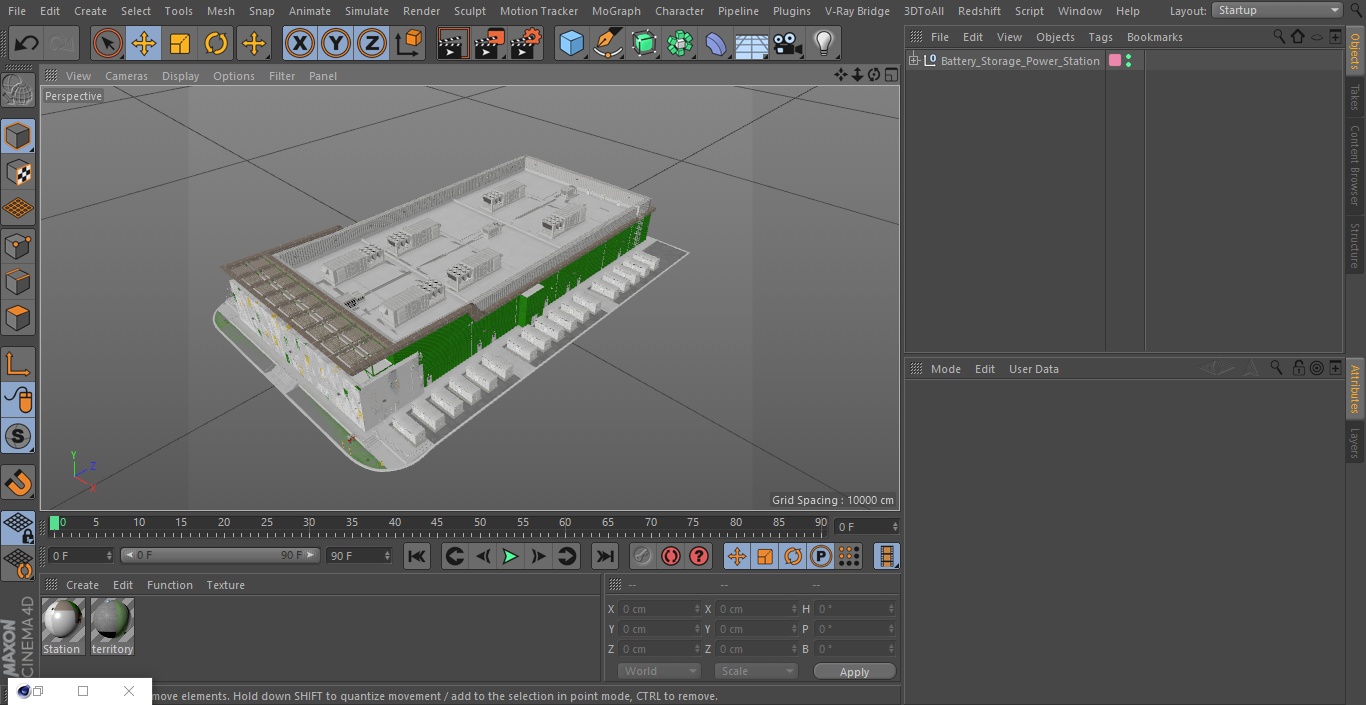Toggle Snap magnet icon
This screenshot has width=1366, height=705.
[18, 483]
